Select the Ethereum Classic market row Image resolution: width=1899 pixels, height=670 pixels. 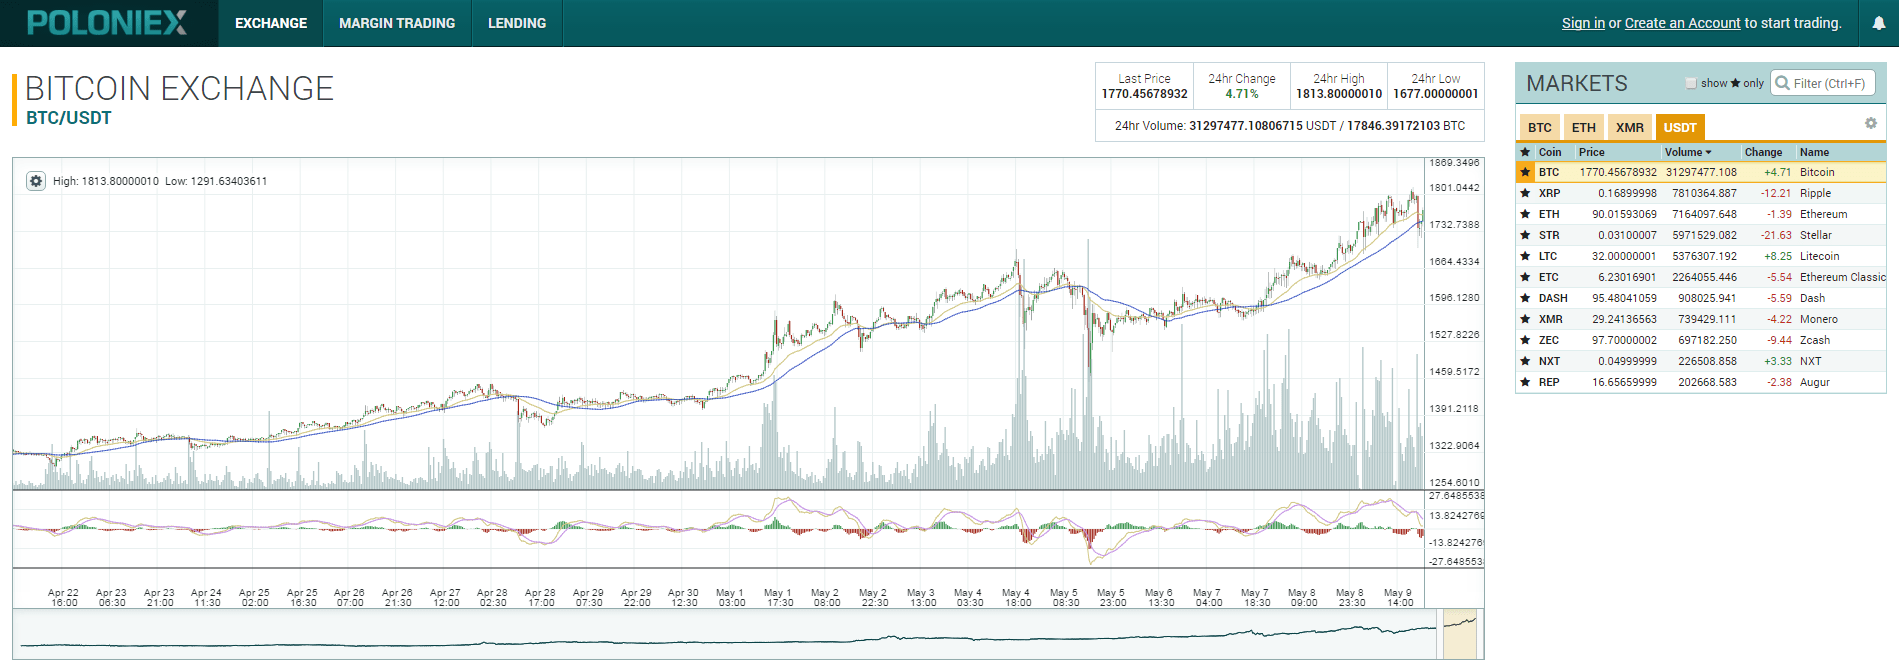point(1701,277)
